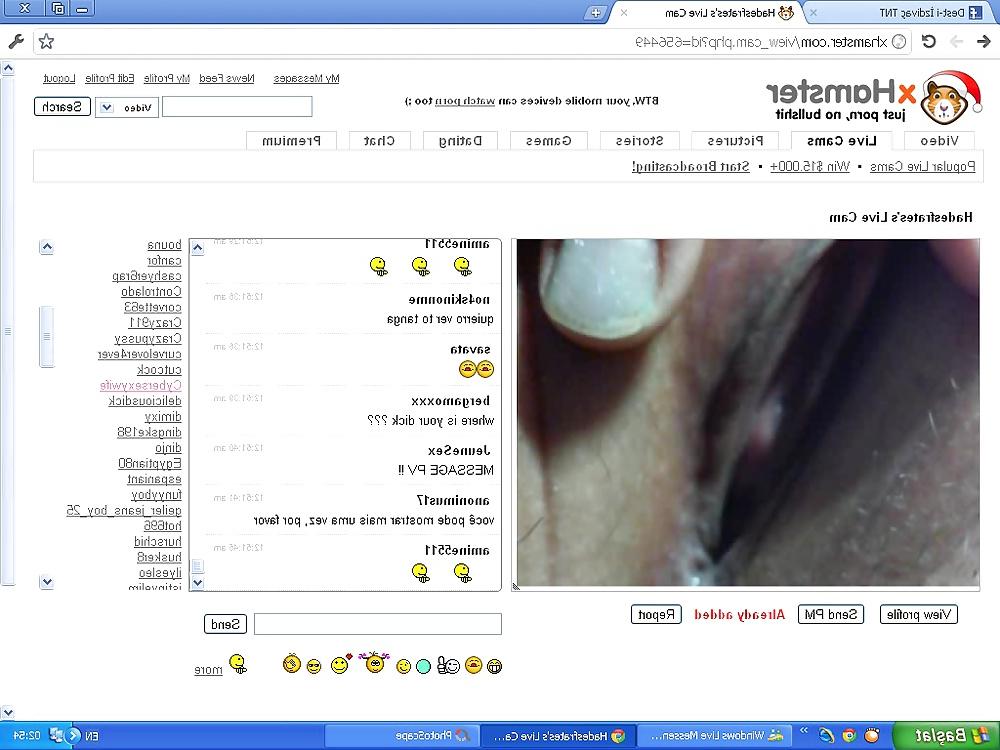Click the chat Send button
This screenshot has width=1000, height=750.
point(225,624)
